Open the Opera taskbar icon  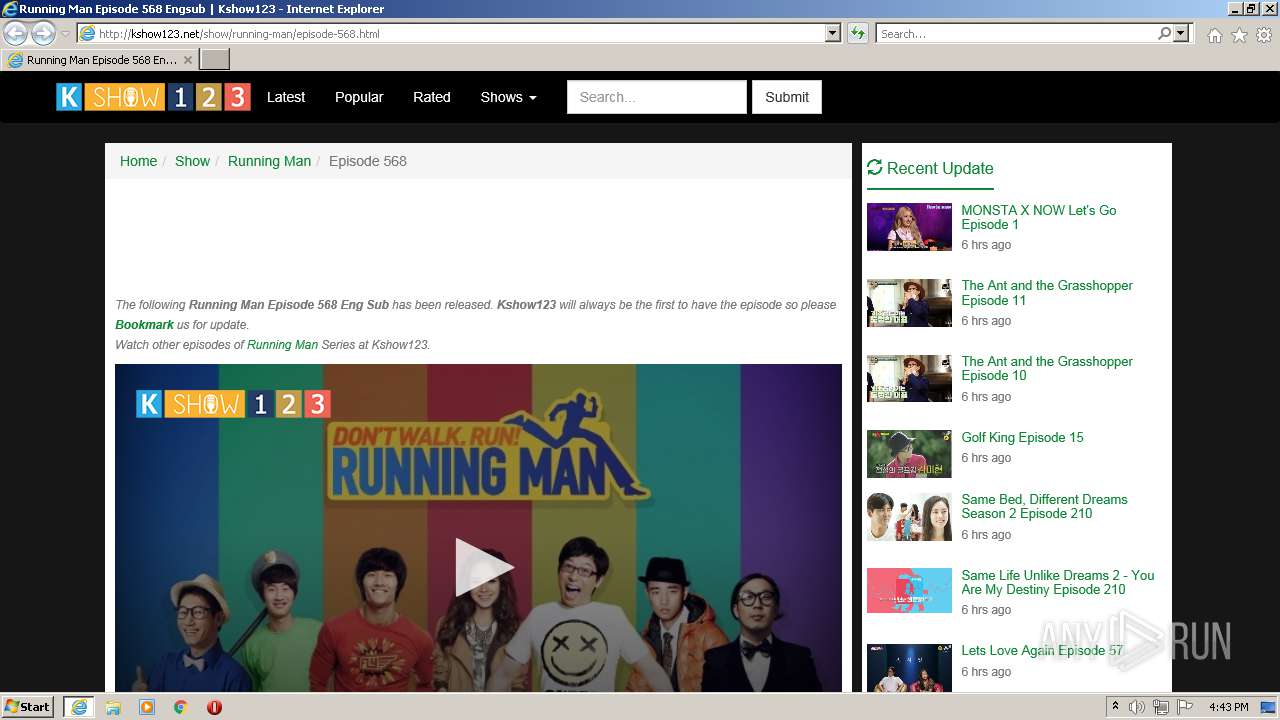click(x=214, y=707)
